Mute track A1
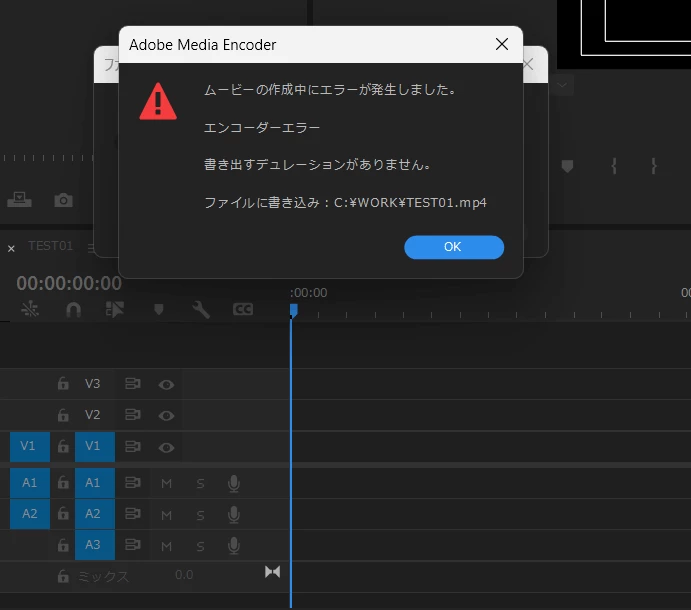The width and height of the screenshot is (691, 610). [166, 484]
